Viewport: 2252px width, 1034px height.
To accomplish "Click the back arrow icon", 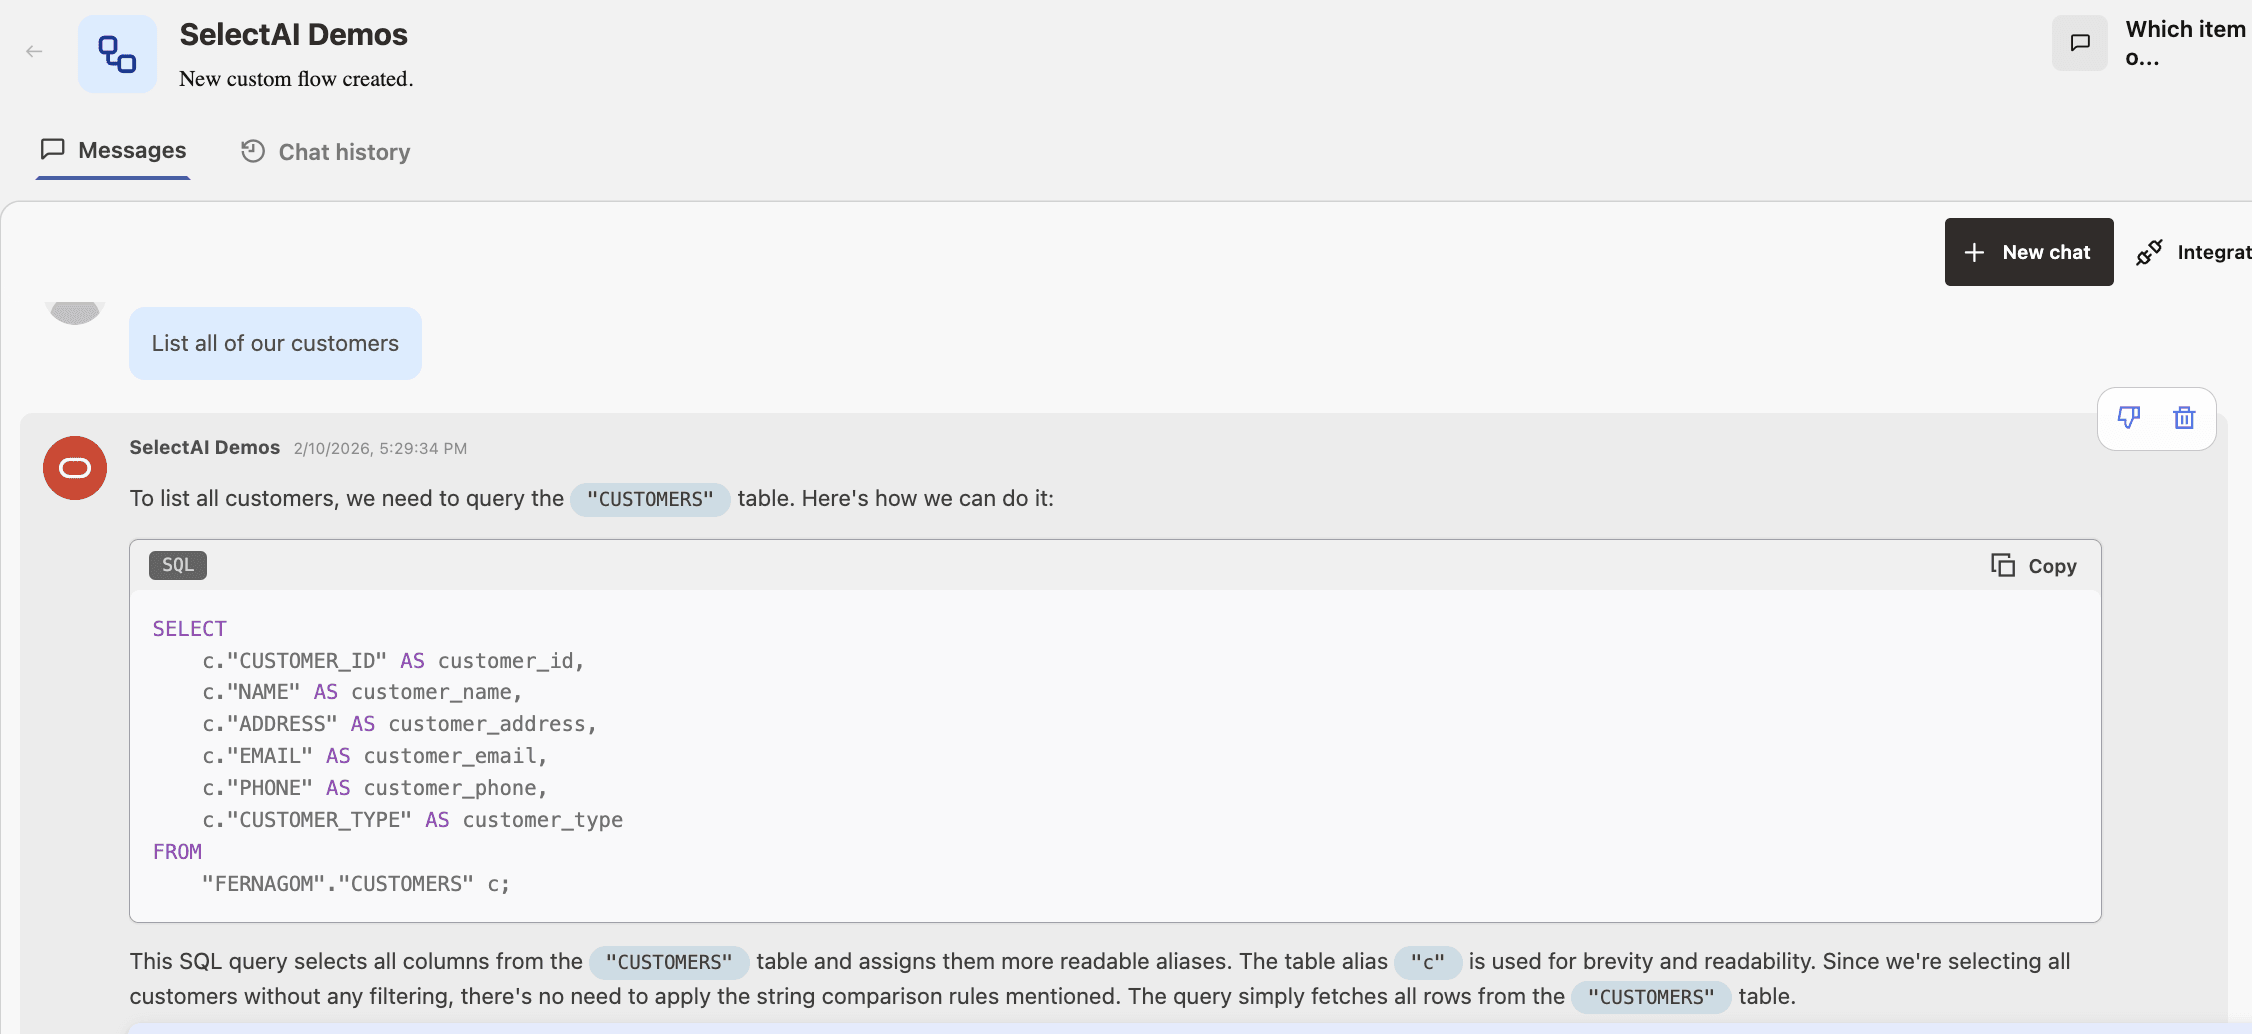I will tap(33, 51).
